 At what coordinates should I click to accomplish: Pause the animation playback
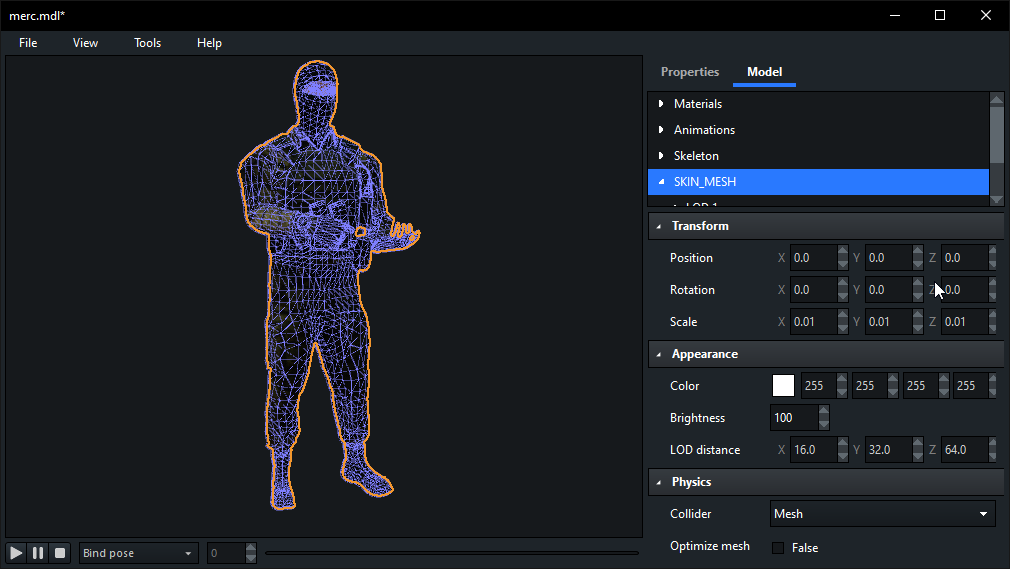[38, 553]
